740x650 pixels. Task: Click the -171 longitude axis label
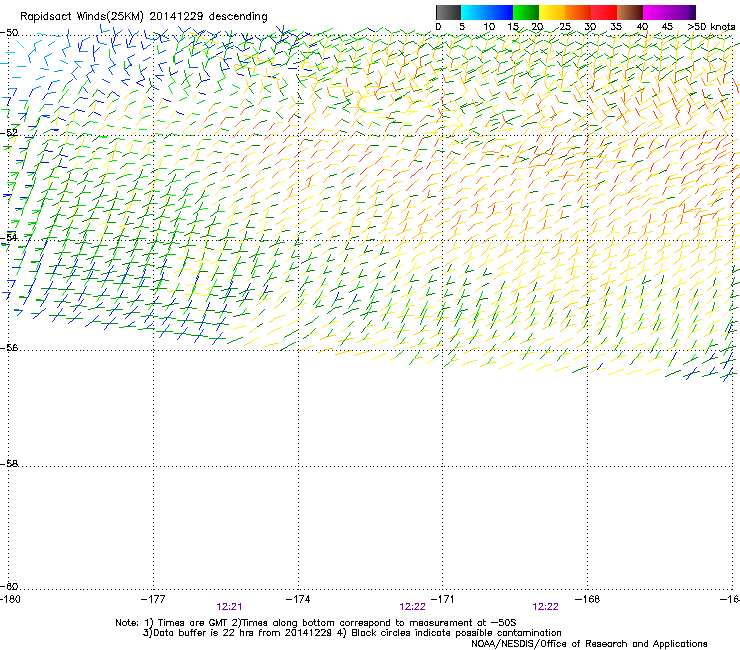pyautogui.click(x=443, y=599)
